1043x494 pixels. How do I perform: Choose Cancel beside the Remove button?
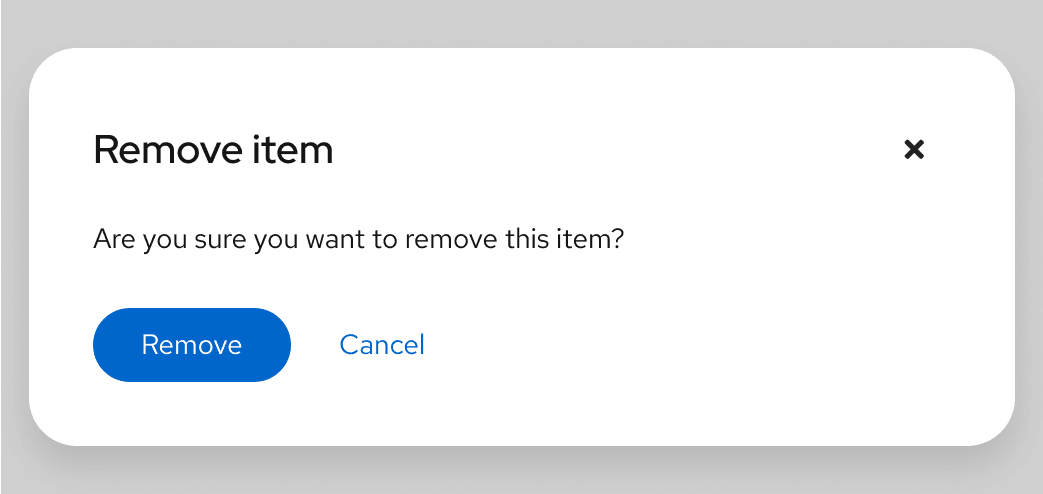pos(382,345)
